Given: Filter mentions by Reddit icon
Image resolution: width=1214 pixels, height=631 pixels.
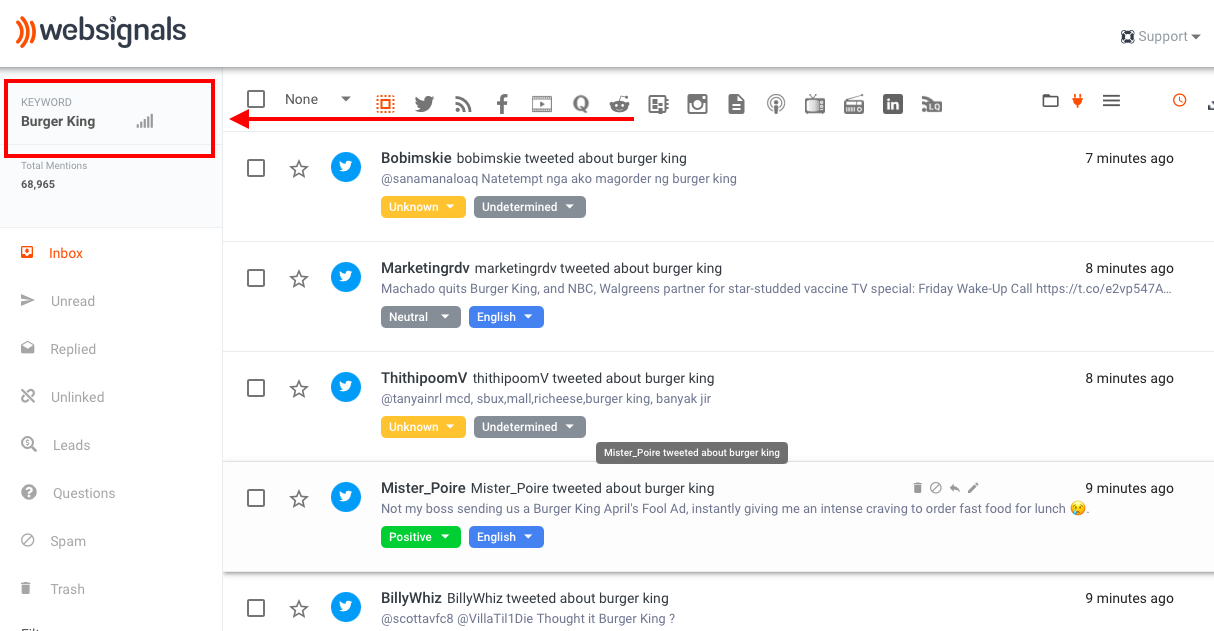Looking at the screenshot, I should click(x=620, y=103).
